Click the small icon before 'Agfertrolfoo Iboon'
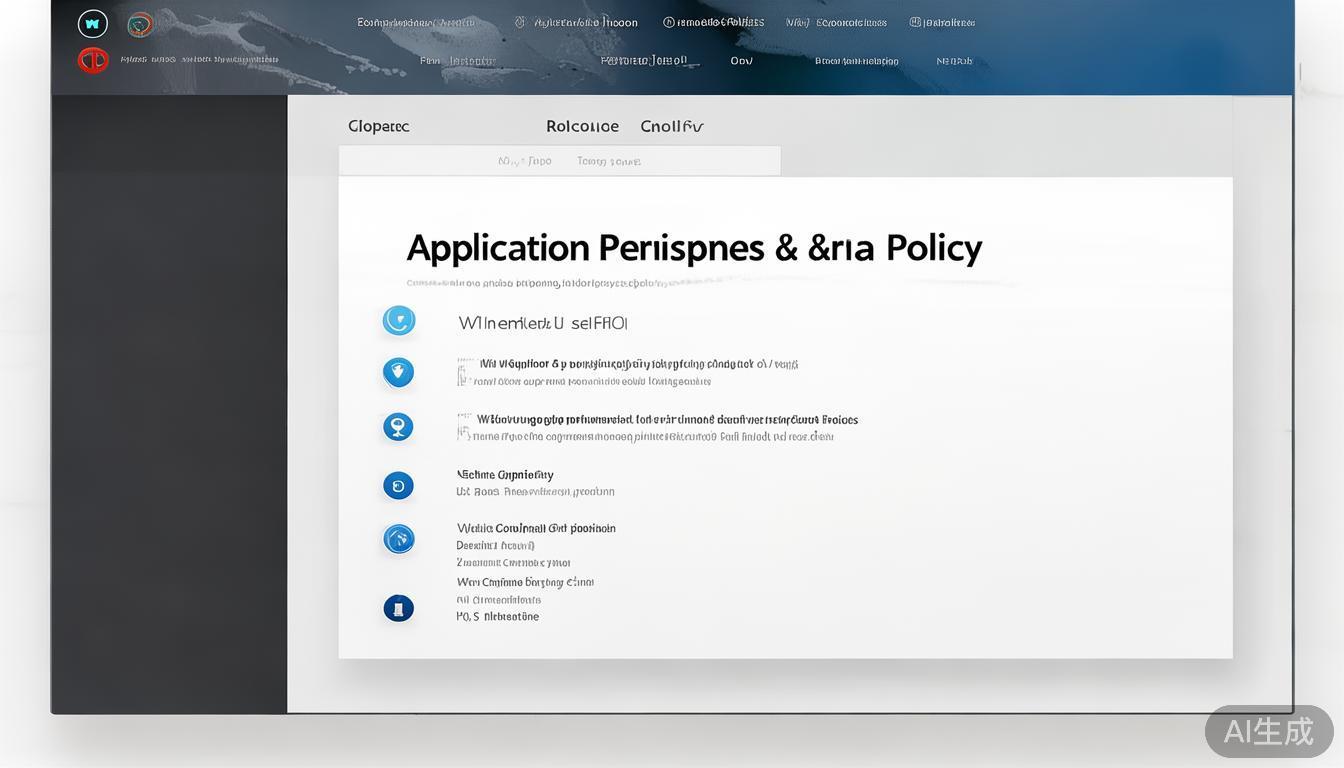This screenshot has height=768, width=1344. (520, 22)
